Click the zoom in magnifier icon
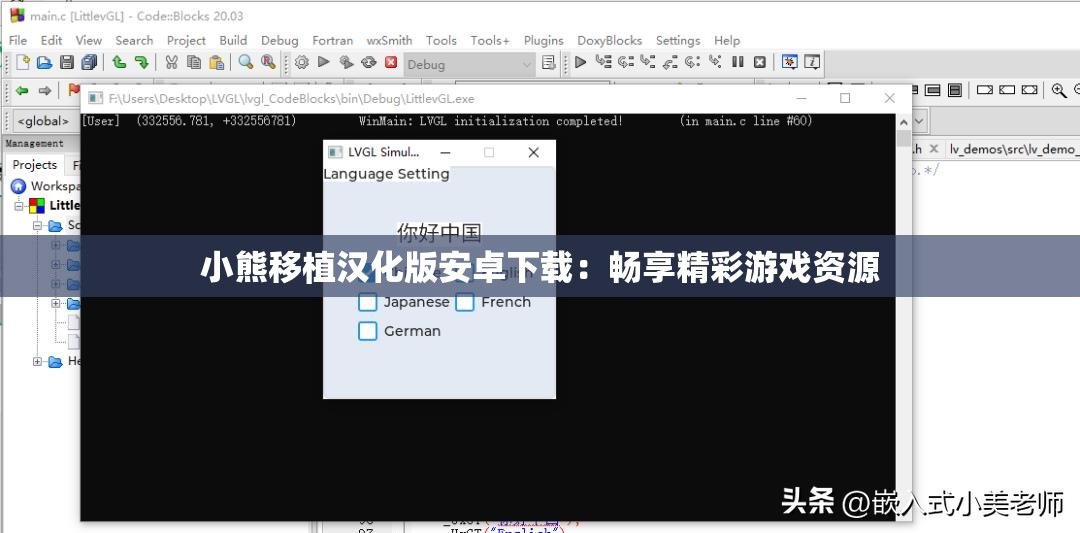1080x533 pixels. point(1058,90)
